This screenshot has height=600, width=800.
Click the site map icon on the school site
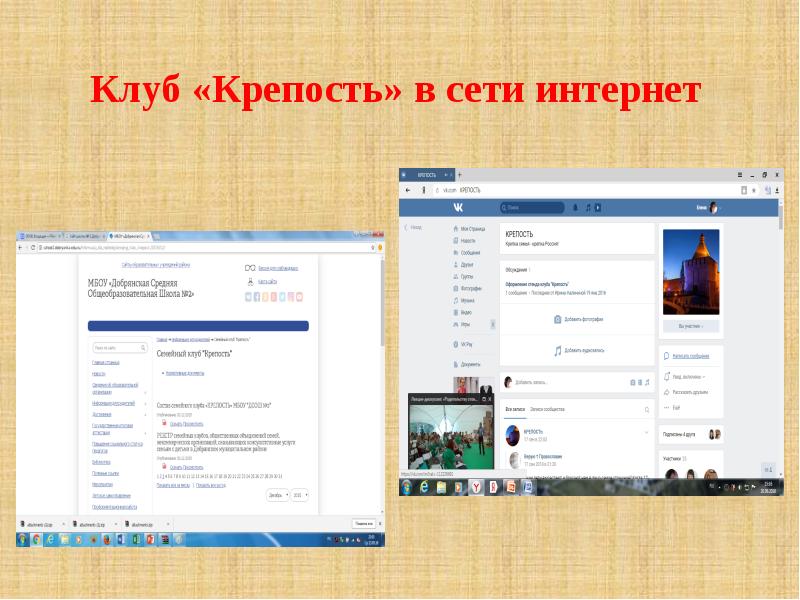pyautogui.click(x=250, y=282)
